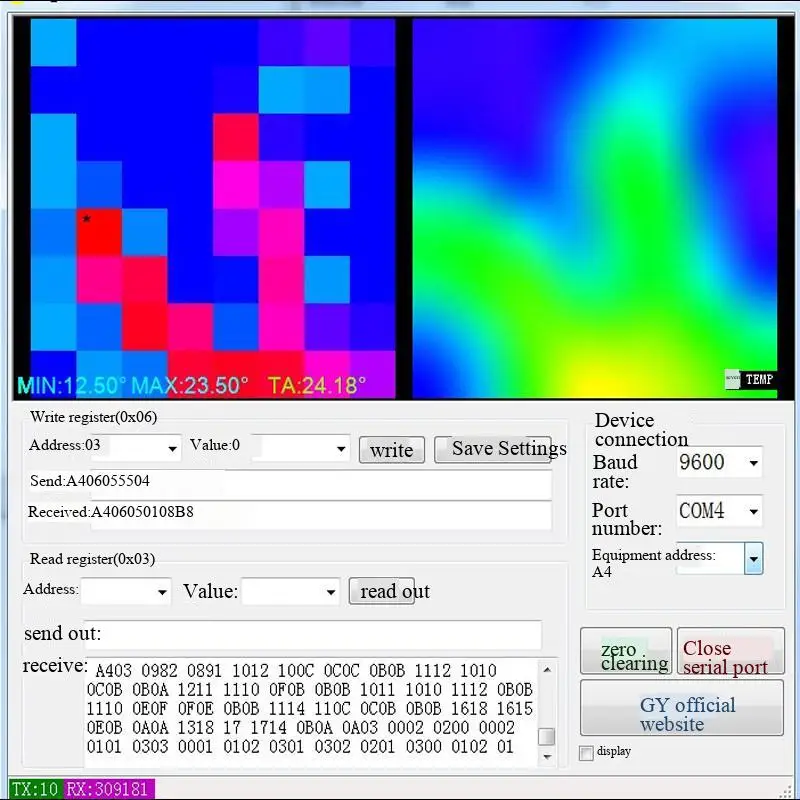Open the Write register Value dropdown
Viewport: 800px width, 800px height.
(341, 449)
